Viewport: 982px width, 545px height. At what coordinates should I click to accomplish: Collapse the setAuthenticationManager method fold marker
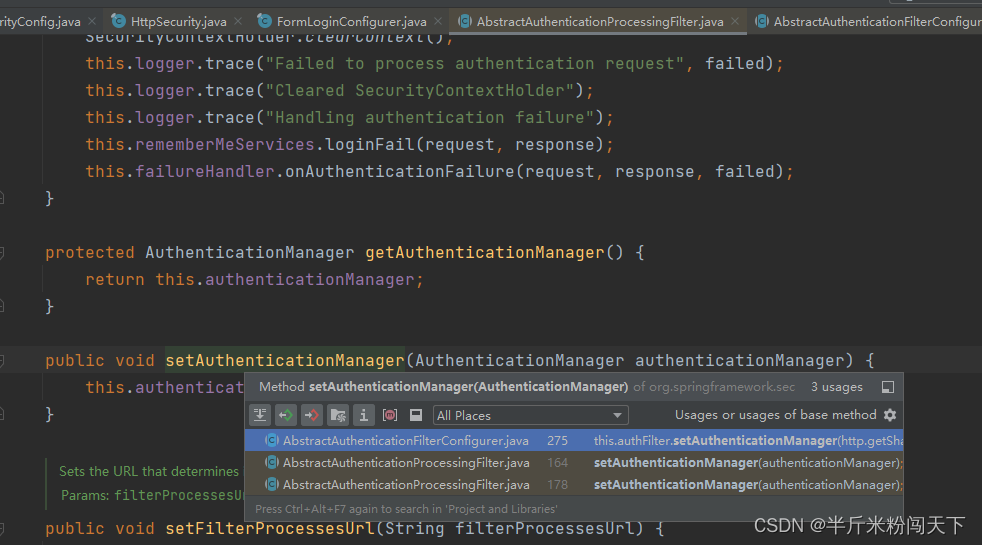(2, 361)
